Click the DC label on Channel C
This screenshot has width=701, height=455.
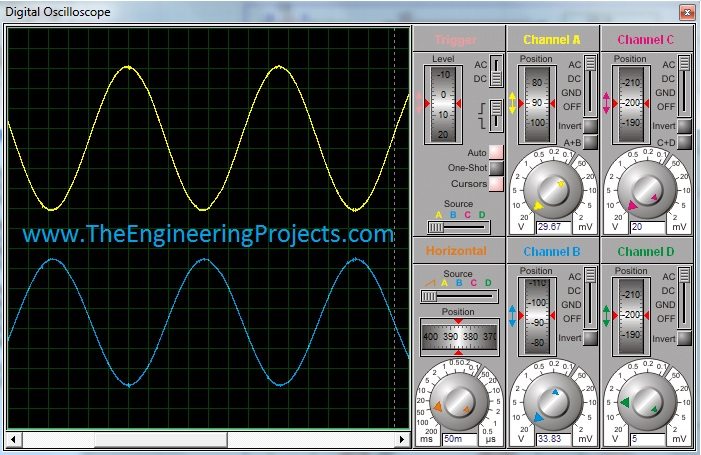tap(668, 79)
